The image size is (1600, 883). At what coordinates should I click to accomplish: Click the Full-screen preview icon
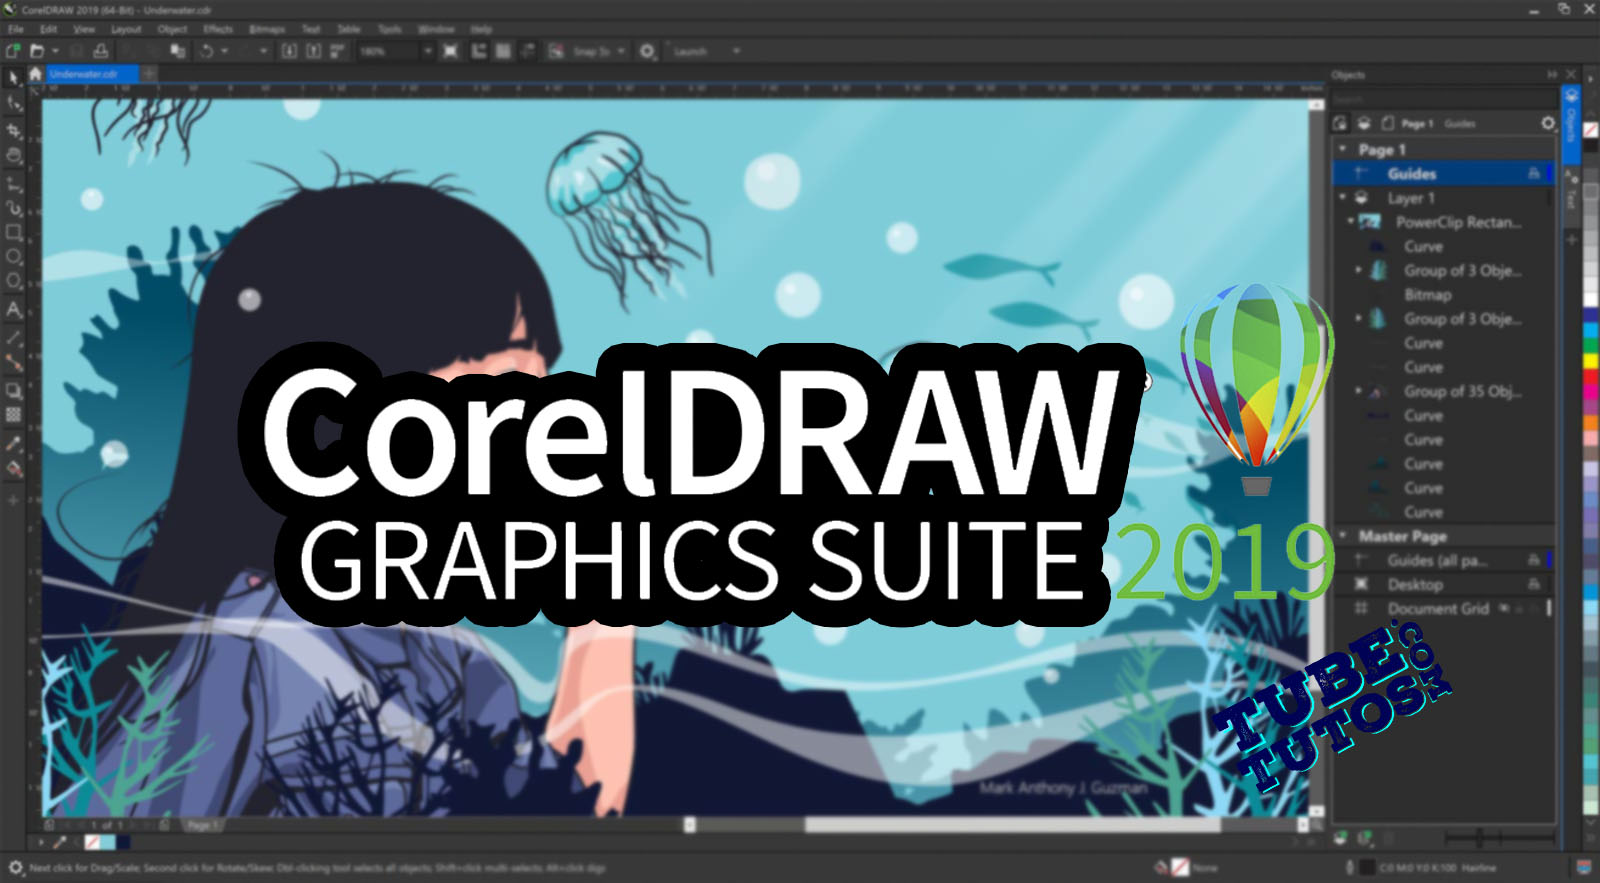451,50
